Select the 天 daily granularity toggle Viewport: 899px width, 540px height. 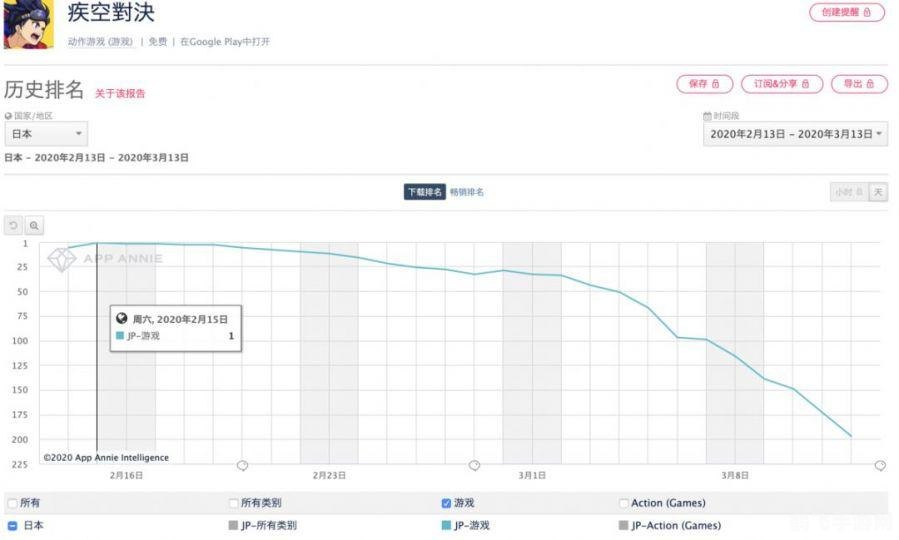(877, 192)
